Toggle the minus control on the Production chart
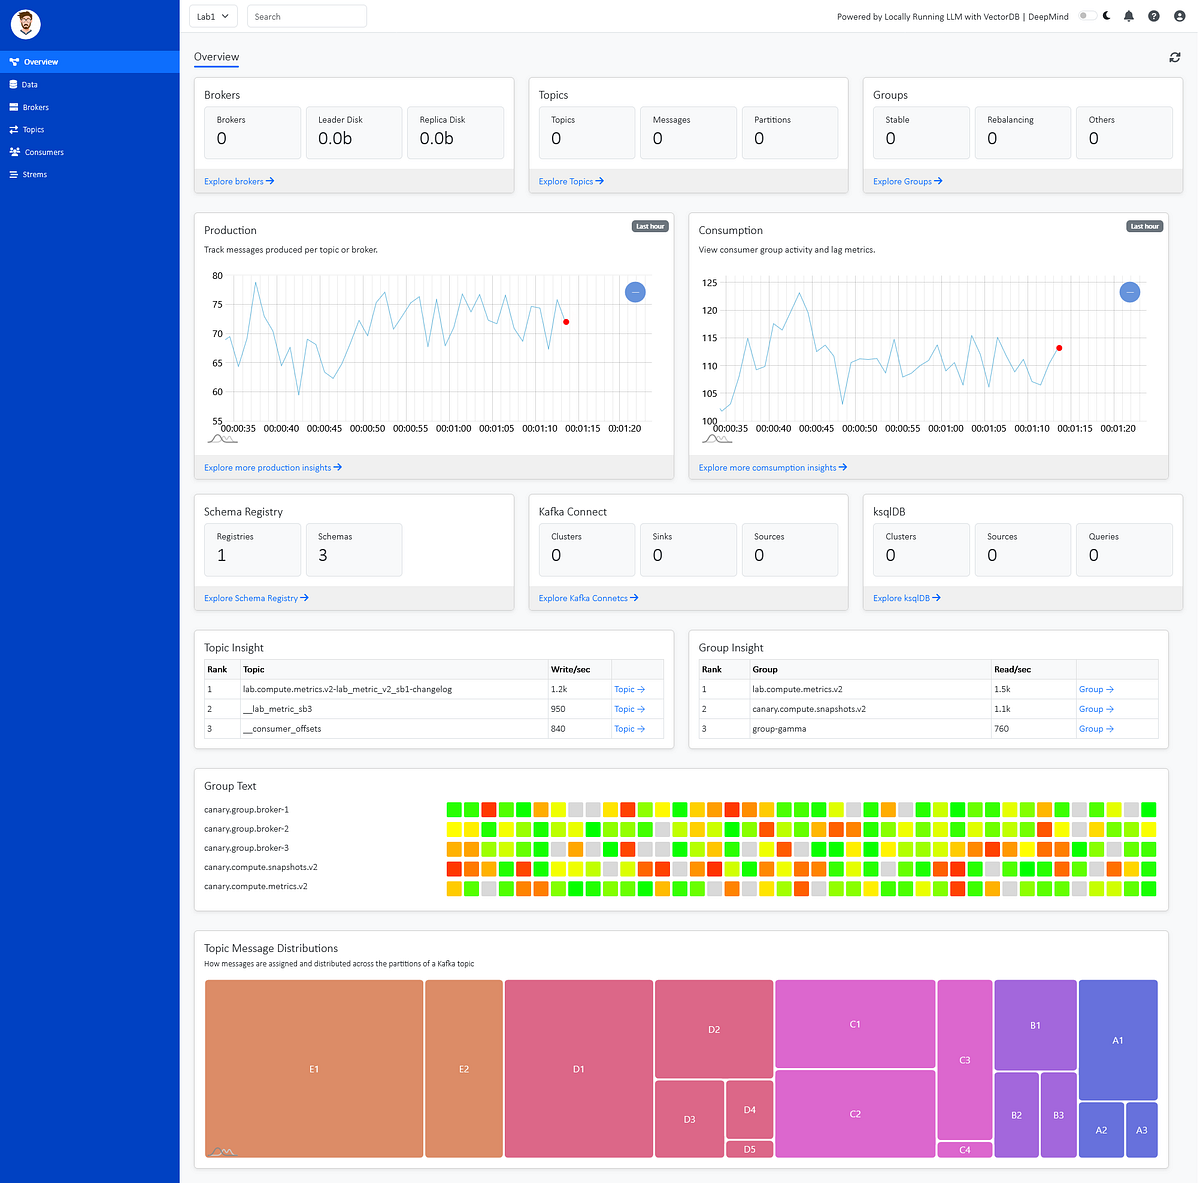1200x1183 pixels. 635,292
